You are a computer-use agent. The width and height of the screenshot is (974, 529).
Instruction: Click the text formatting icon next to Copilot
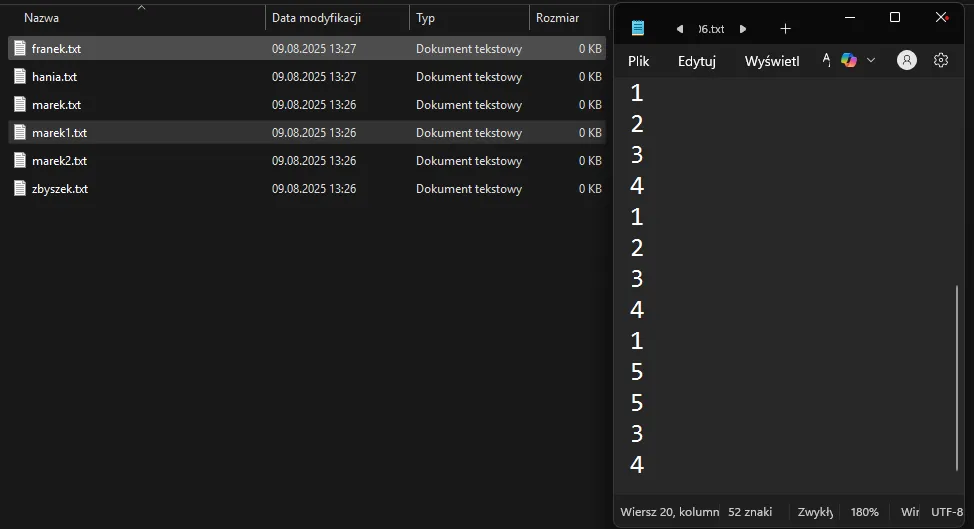(826, 61)
